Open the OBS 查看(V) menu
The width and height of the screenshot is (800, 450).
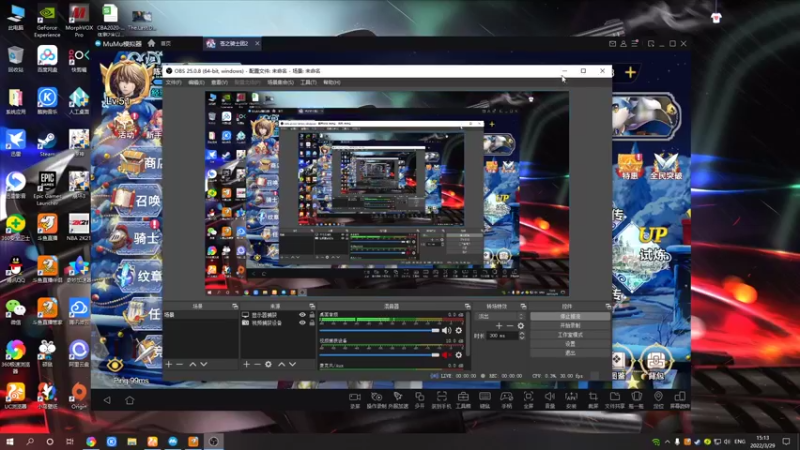pyautogui.click(x=219, y=82)
